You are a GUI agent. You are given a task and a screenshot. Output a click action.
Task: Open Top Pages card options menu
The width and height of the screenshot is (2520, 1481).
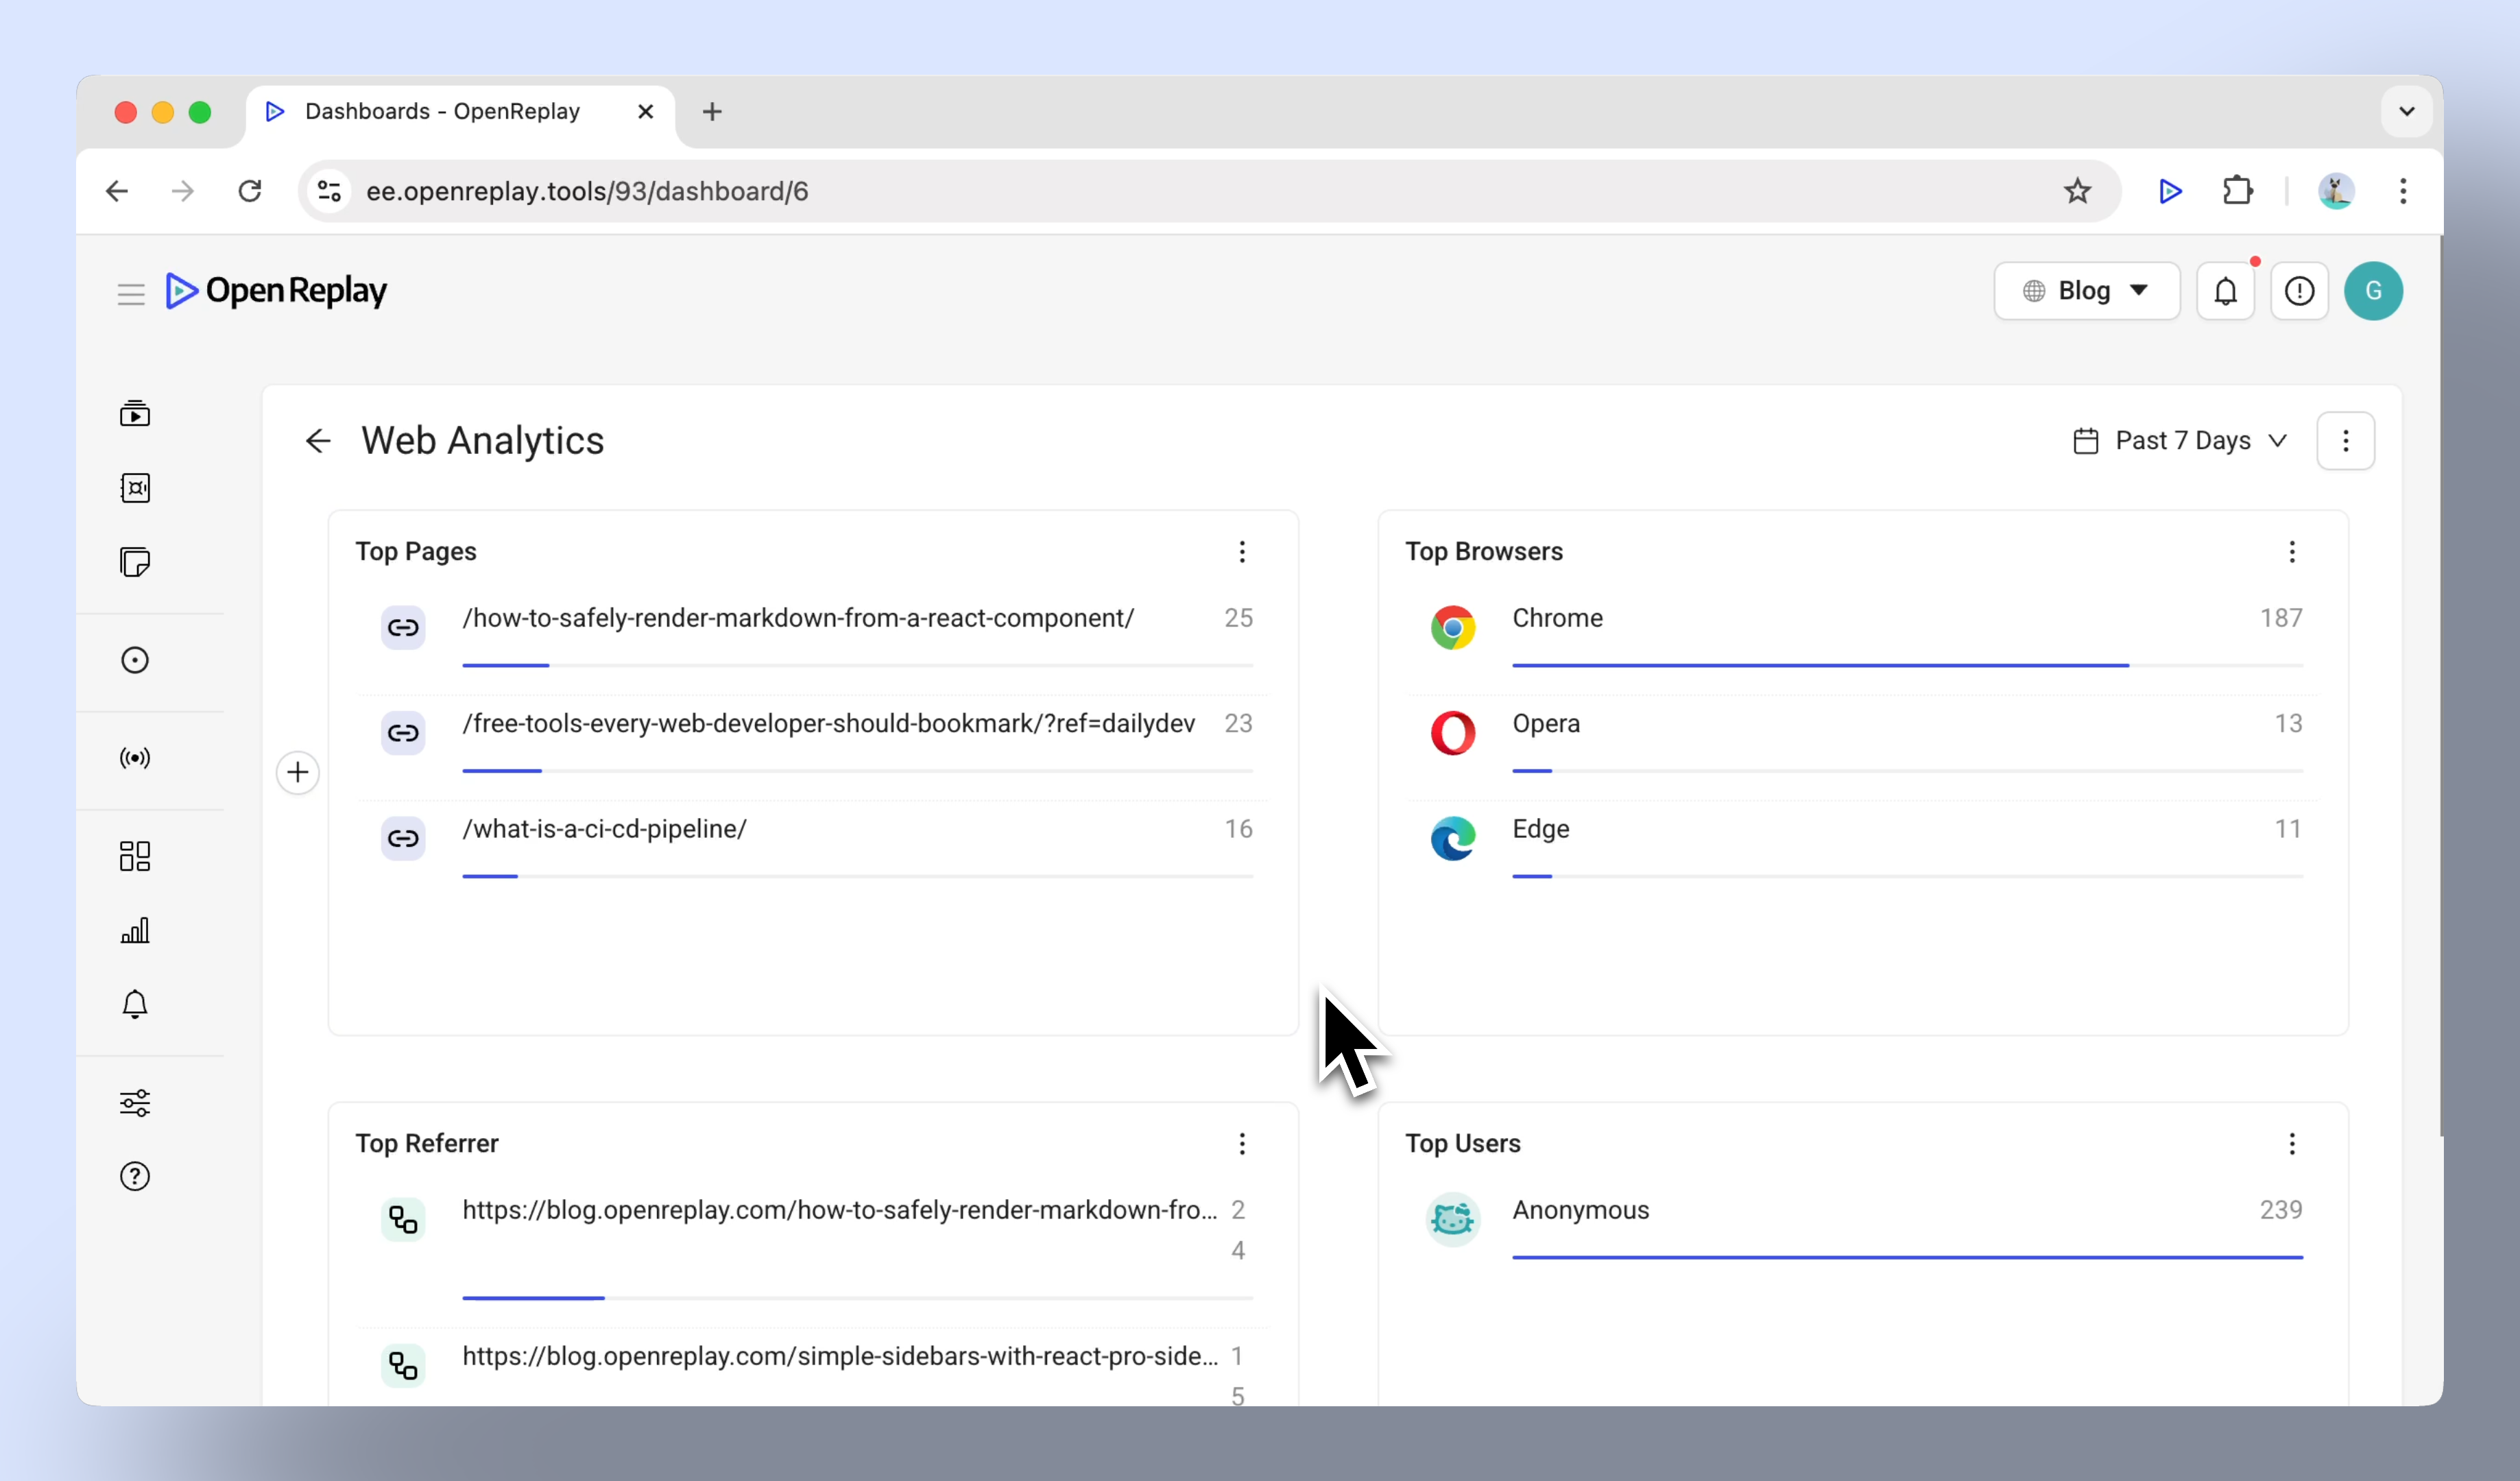[1242, 552]
